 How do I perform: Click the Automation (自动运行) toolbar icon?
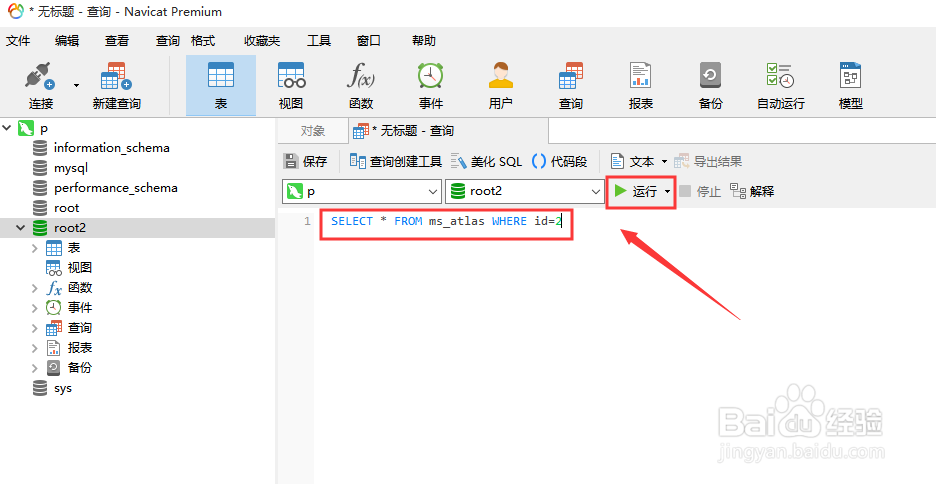point(781,86)
